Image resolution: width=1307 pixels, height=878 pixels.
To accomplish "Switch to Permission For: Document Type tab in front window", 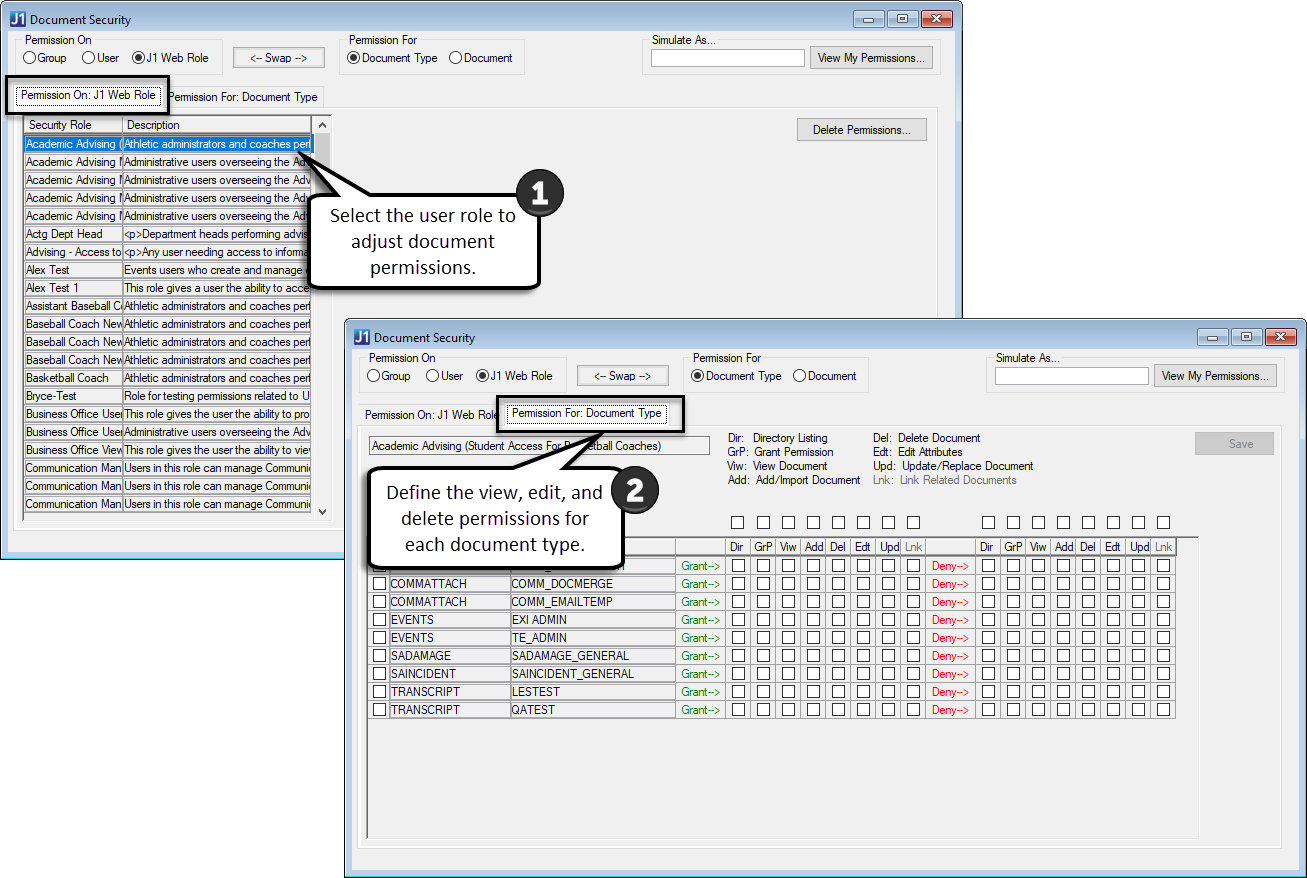I will pos(586,413).
